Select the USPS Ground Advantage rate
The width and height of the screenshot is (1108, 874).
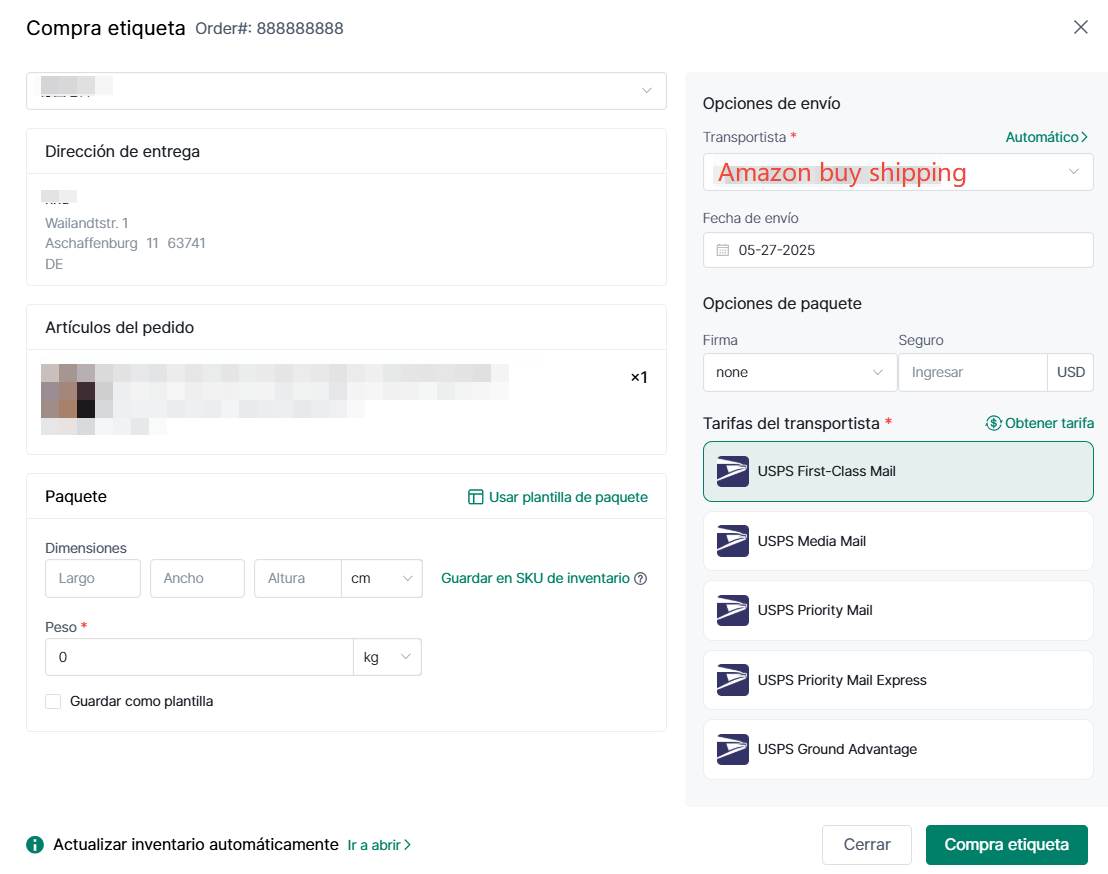(x=898, y=750)
